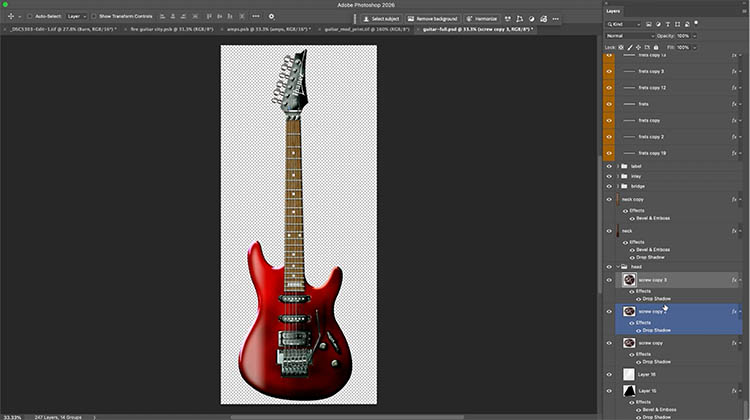Align bottom edges icon in options bar

230,16
